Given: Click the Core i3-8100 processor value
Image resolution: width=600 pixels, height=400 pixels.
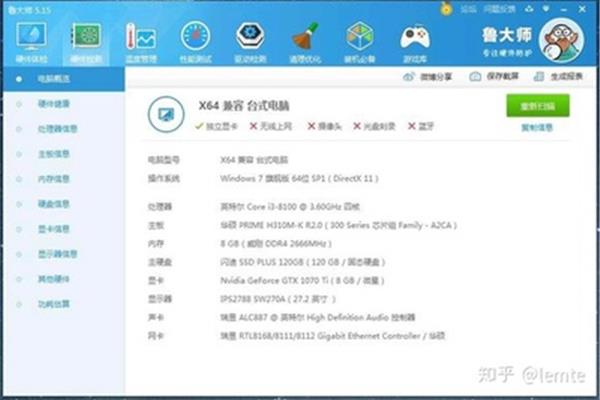Looking at the screenshot, I should (x=290, y=207).
